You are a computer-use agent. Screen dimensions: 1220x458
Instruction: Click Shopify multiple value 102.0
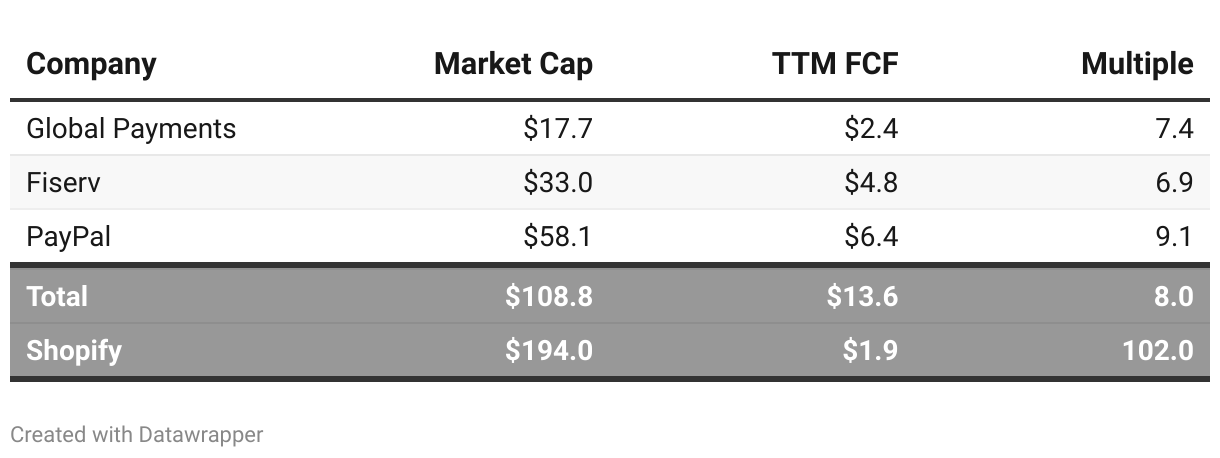pyautogui.click(x=1158, y=351)
